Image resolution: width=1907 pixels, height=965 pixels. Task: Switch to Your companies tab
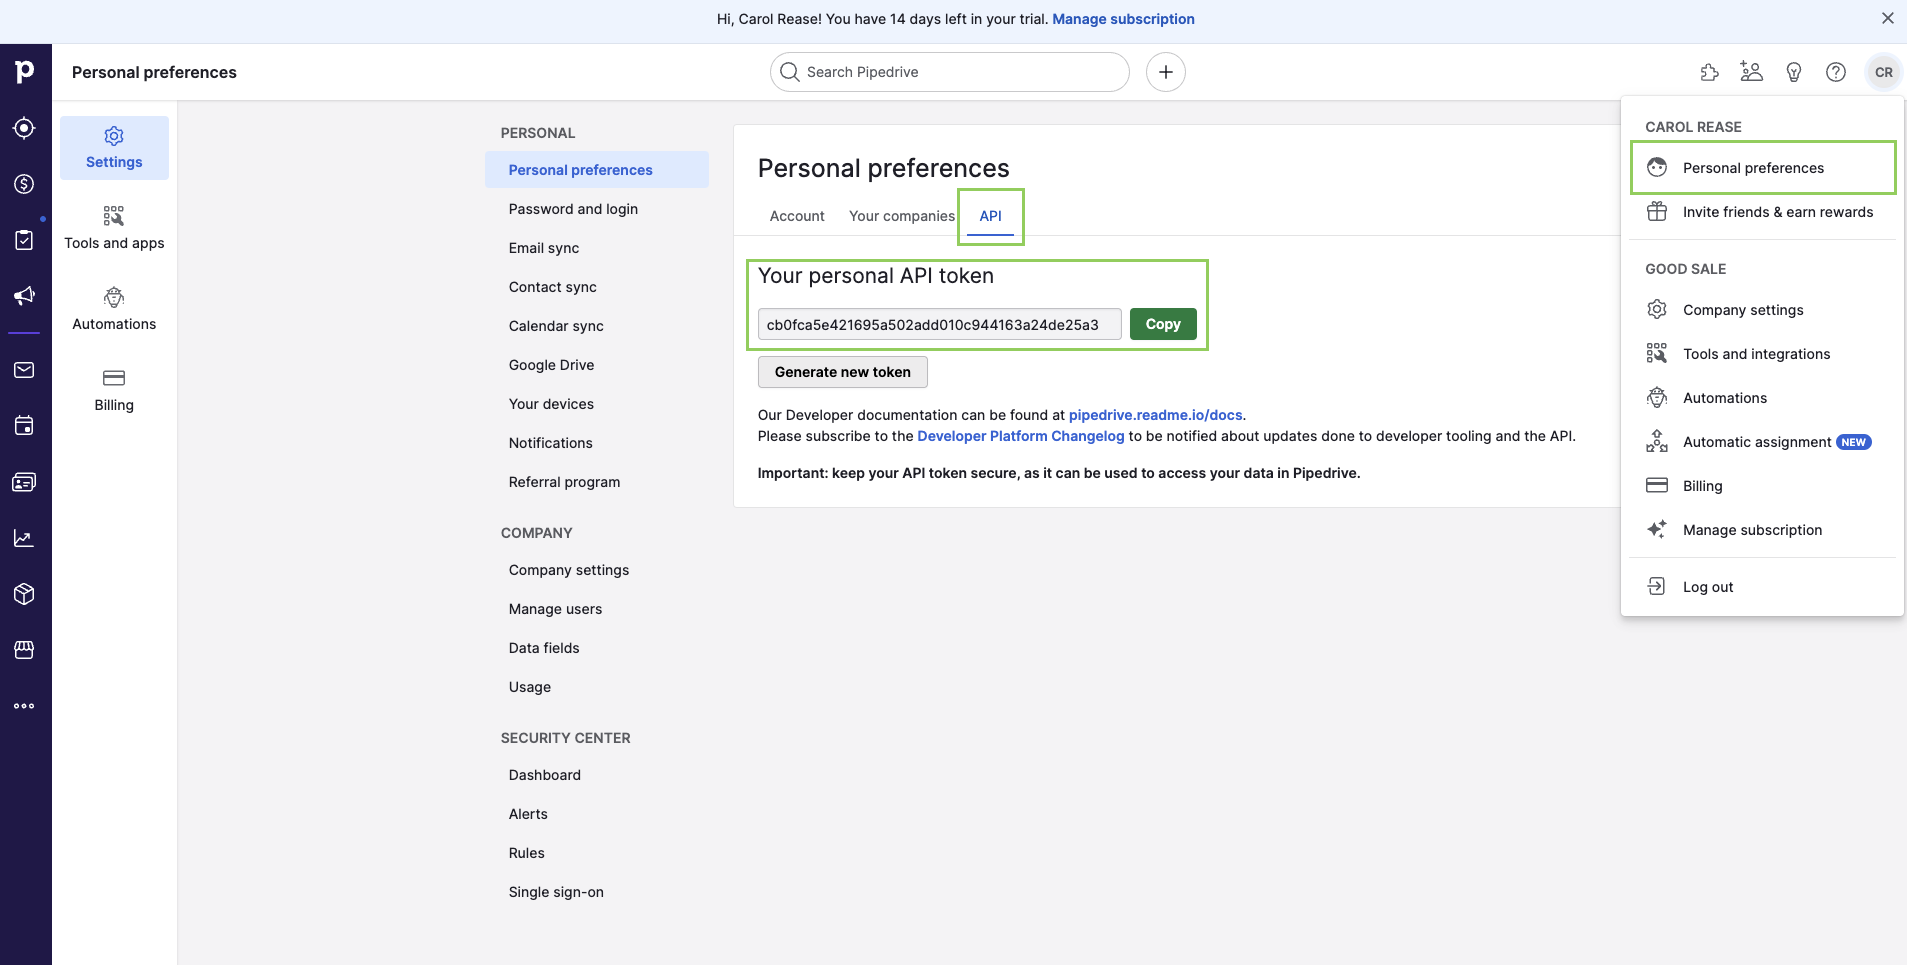901,216
